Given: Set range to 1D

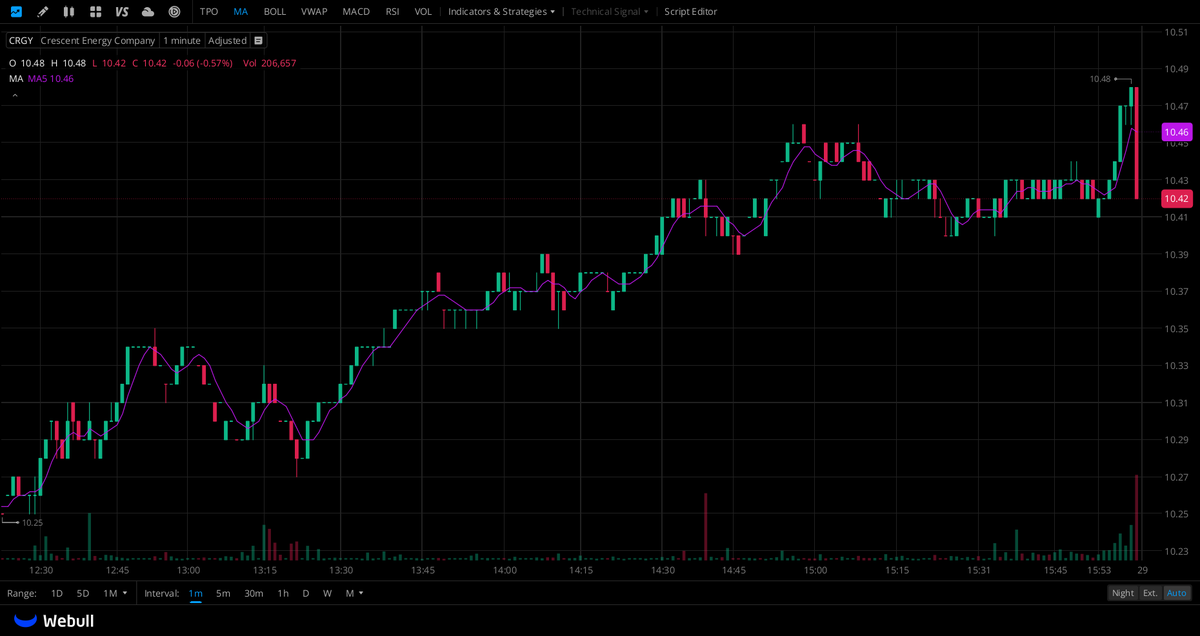Looking at the screenshot, I should click(57, 593).
